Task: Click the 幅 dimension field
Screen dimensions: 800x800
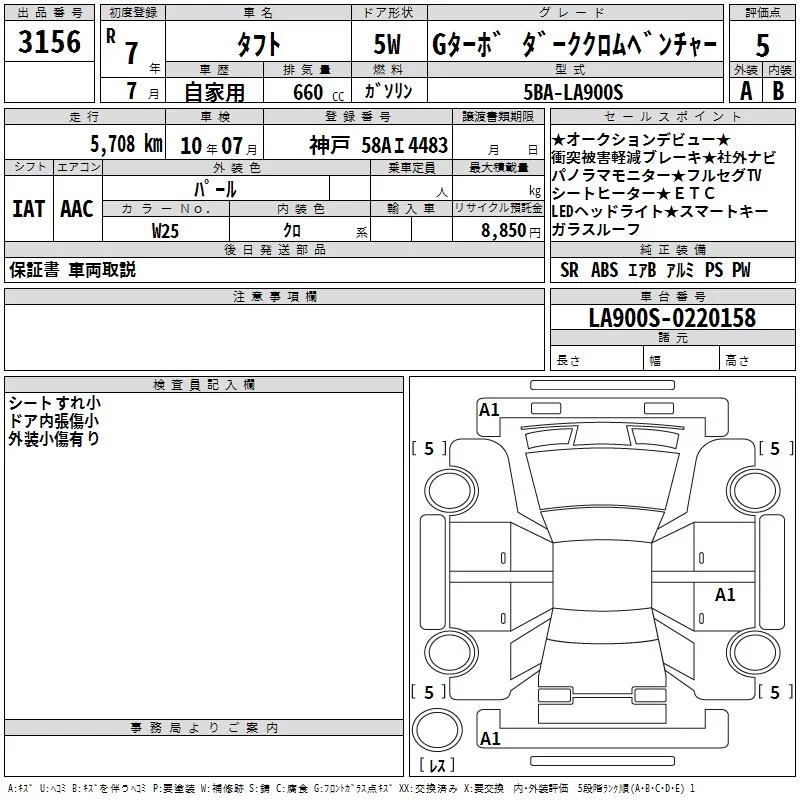Action: click(x=682, y=358)
